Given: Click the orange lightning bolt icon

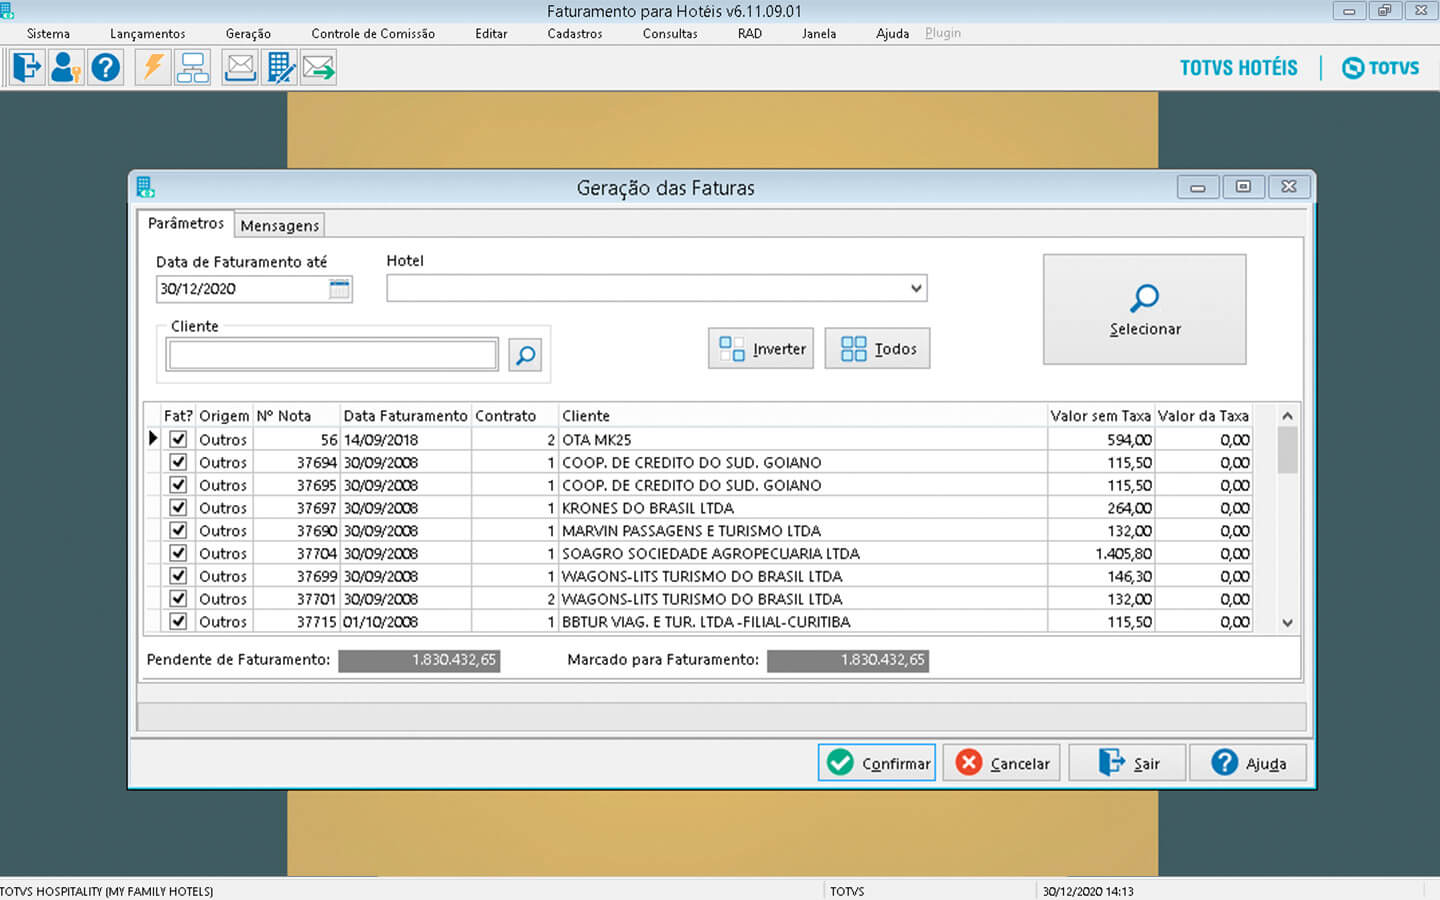Looking at the screenshot, I should [x=153, y=68].
